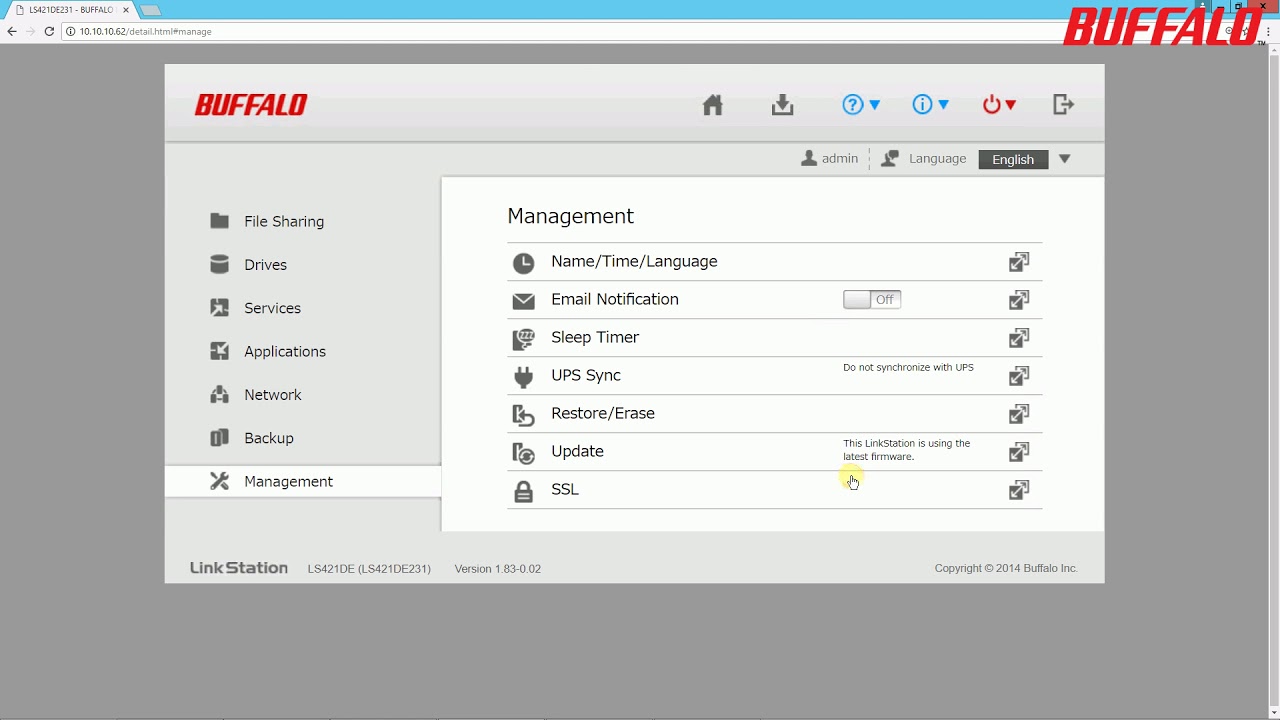Open UPS Sync settings icon
The width and height of the screenshot is (1280, 720).
tap(1019, 376)
